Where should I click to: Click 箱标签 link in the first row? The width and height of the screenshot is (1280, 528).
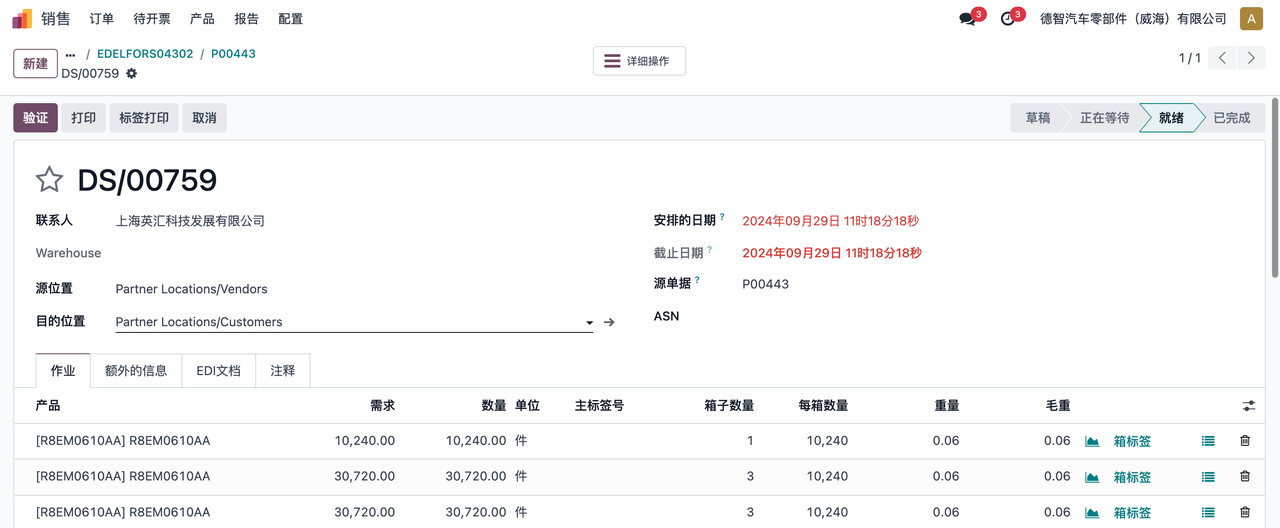click(x=1132, y=441)
